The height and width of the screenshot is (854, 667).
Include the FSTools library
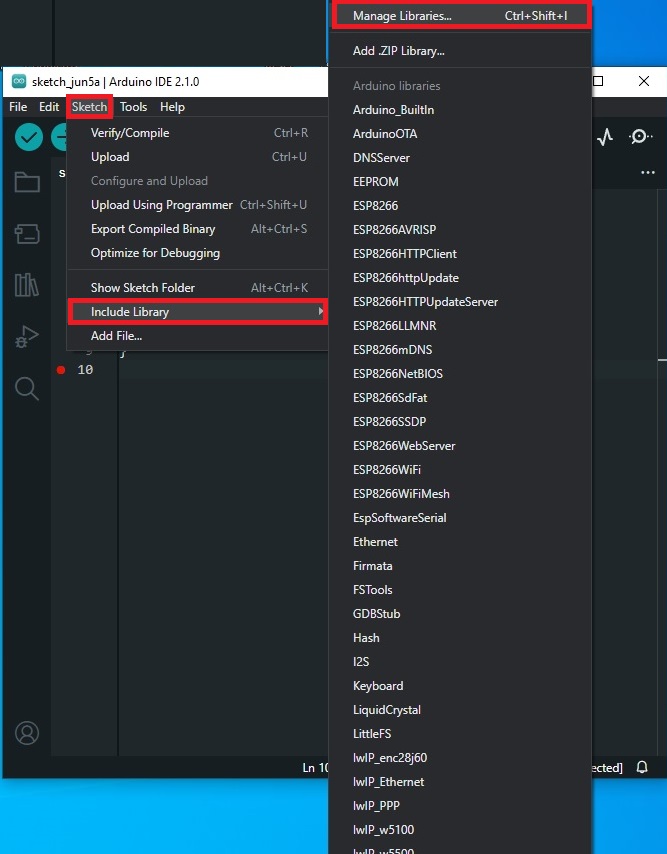(x=461, y=589)
